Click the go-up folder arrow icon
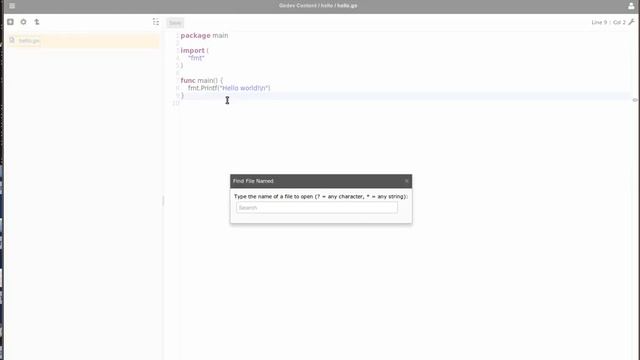This screenshot has height=360, width=640. point(37,22)
